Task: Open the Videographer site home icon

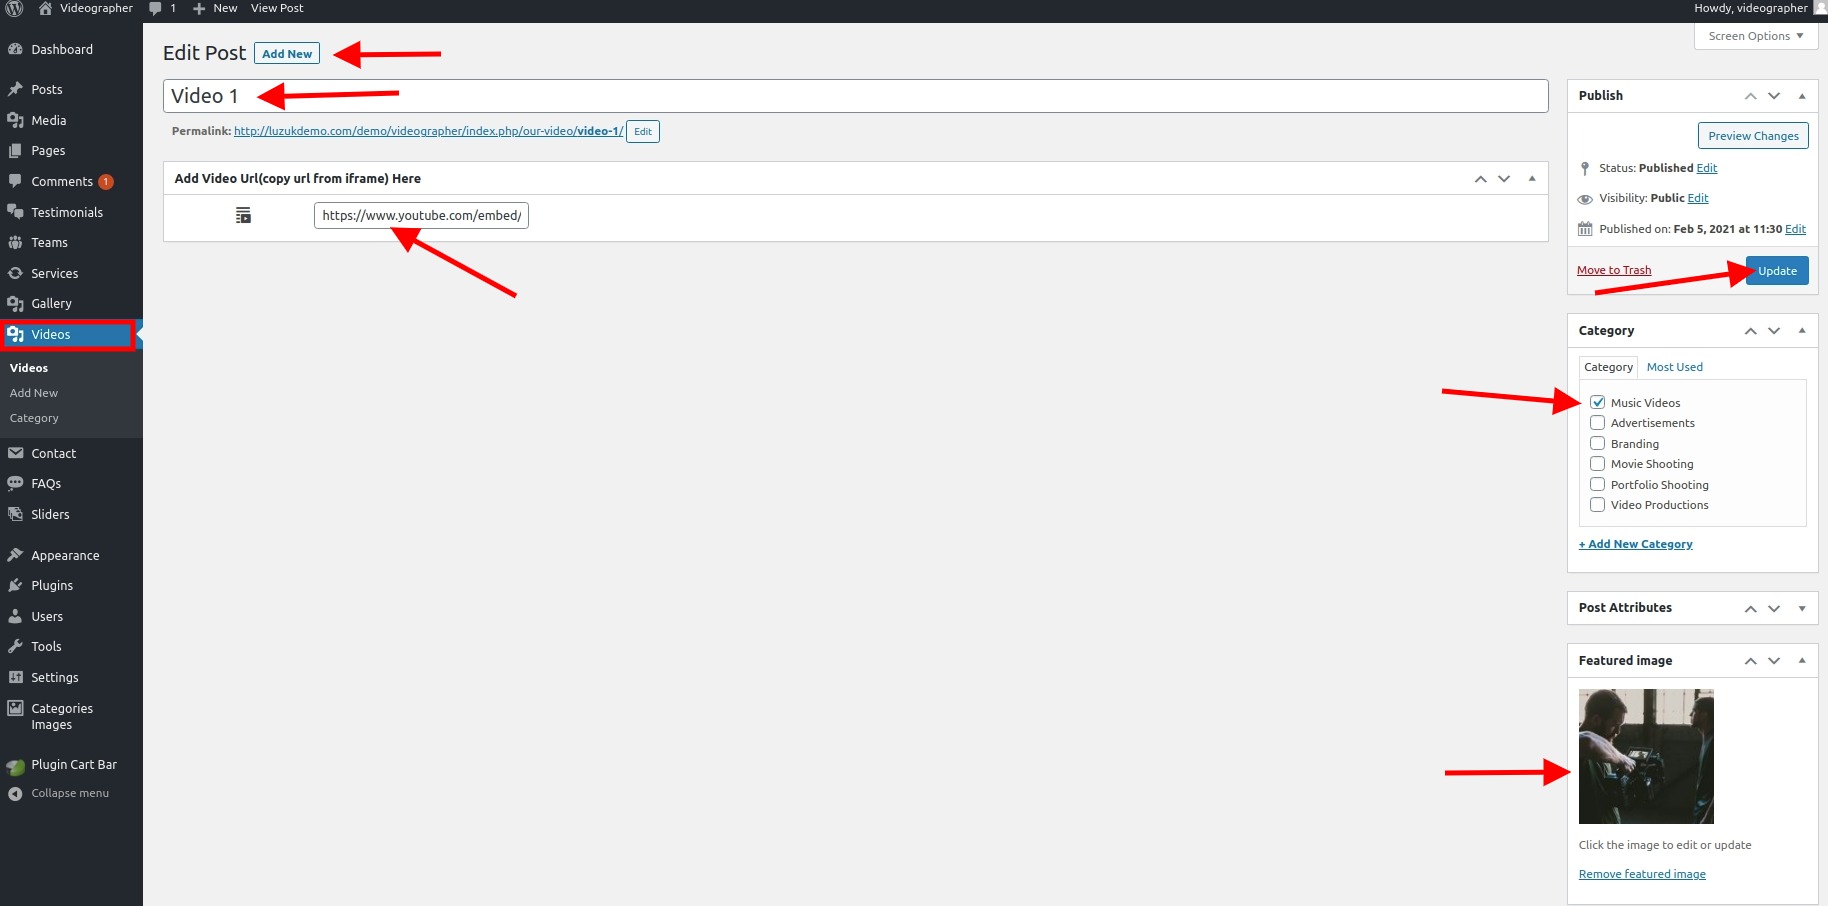Action: click(x=45, y=8)
